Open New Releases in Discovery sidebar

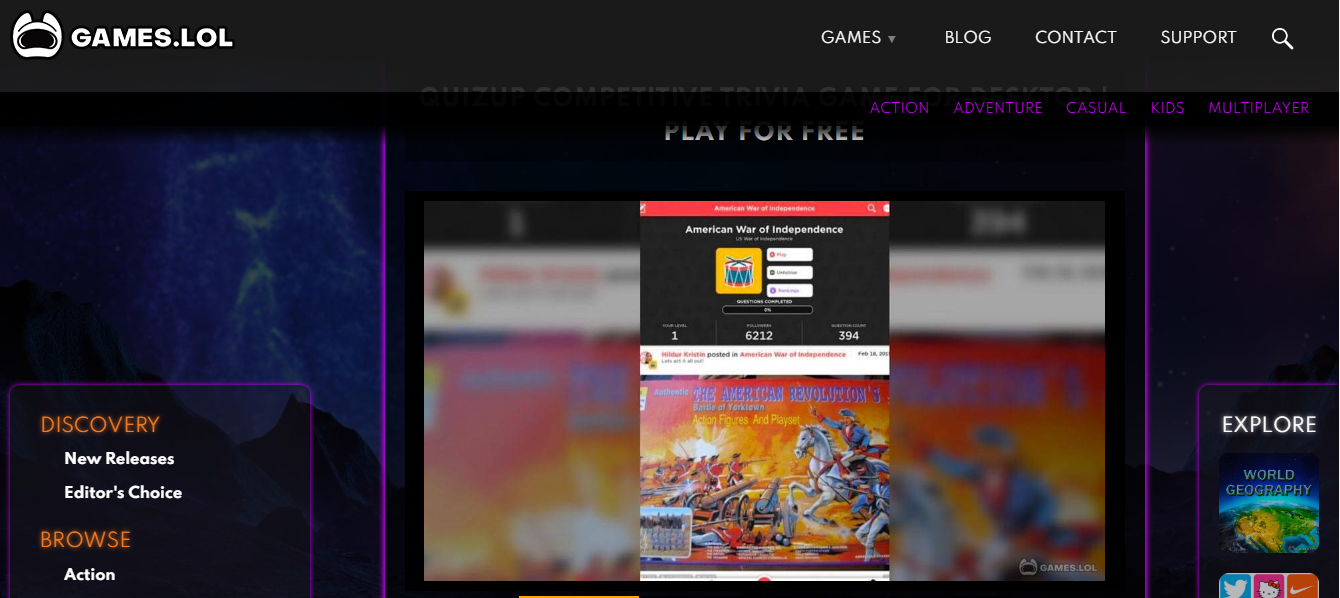coord(119,459)
